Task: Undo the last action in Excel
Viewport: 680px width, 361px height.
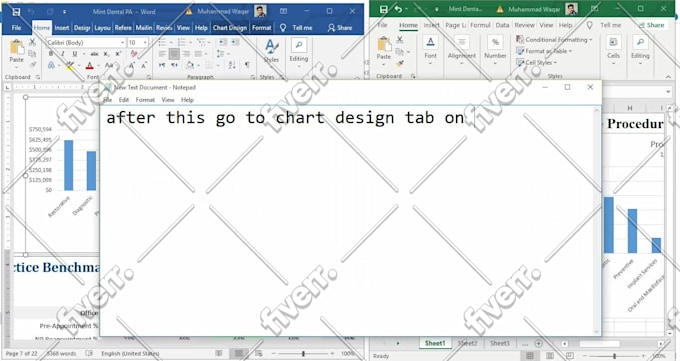Action: (x=398, y=9)
